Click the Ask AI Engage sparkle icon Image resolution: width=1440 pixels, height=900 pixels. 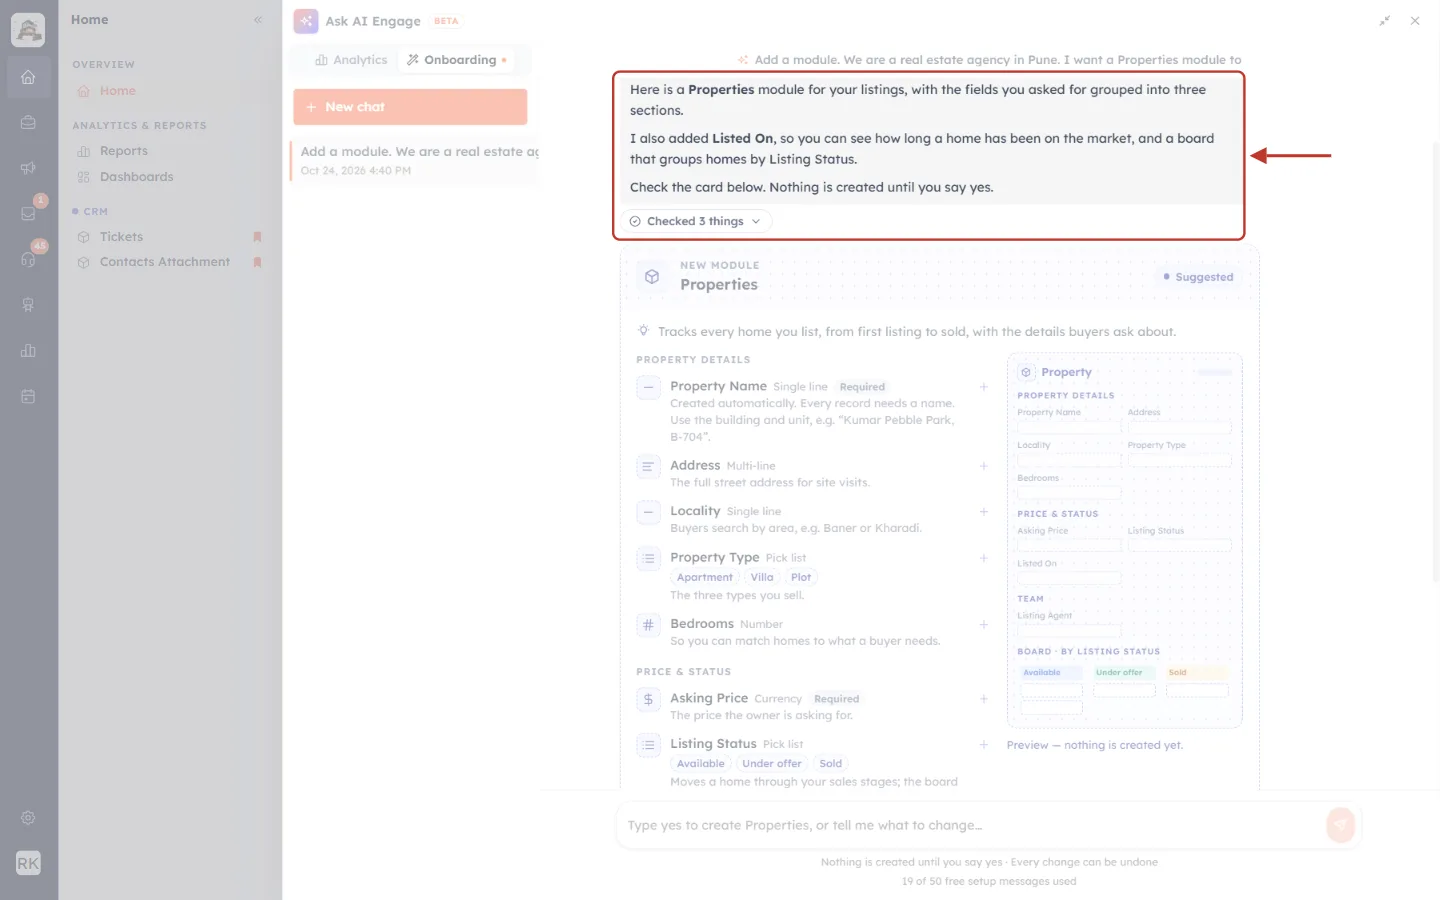coord(306,21)
